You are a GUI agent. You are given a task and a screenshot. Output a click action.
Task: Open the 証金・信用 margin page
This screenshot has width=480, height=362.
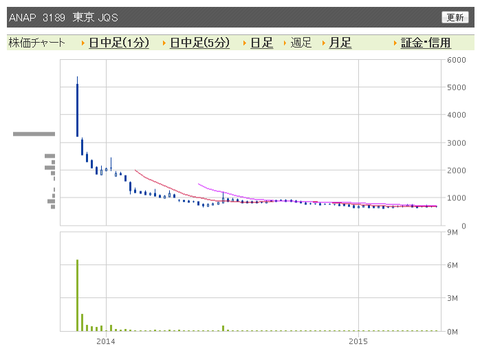426,43
